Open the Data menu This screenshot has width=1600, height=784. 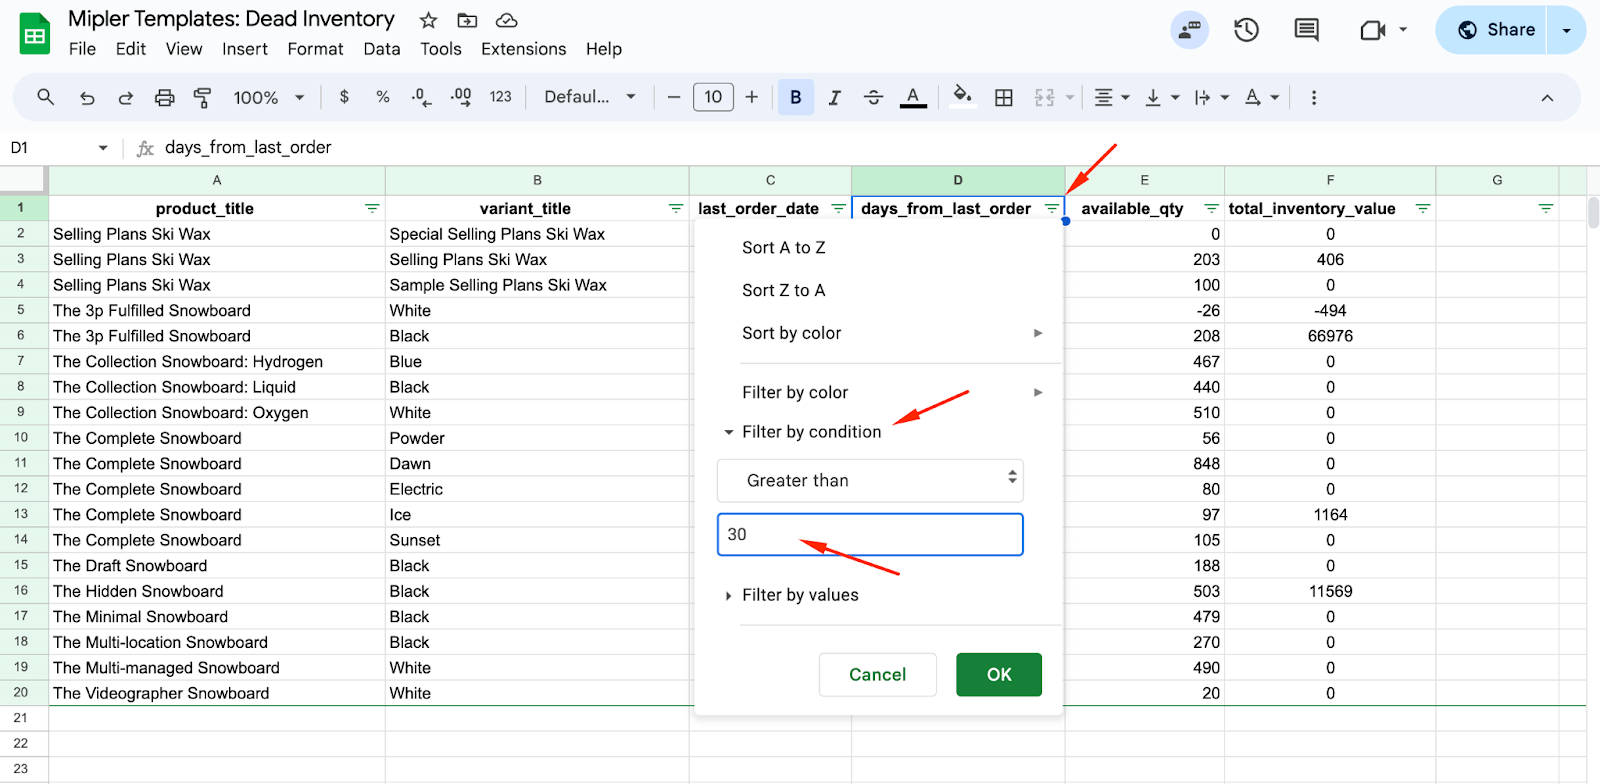point(381,49)
